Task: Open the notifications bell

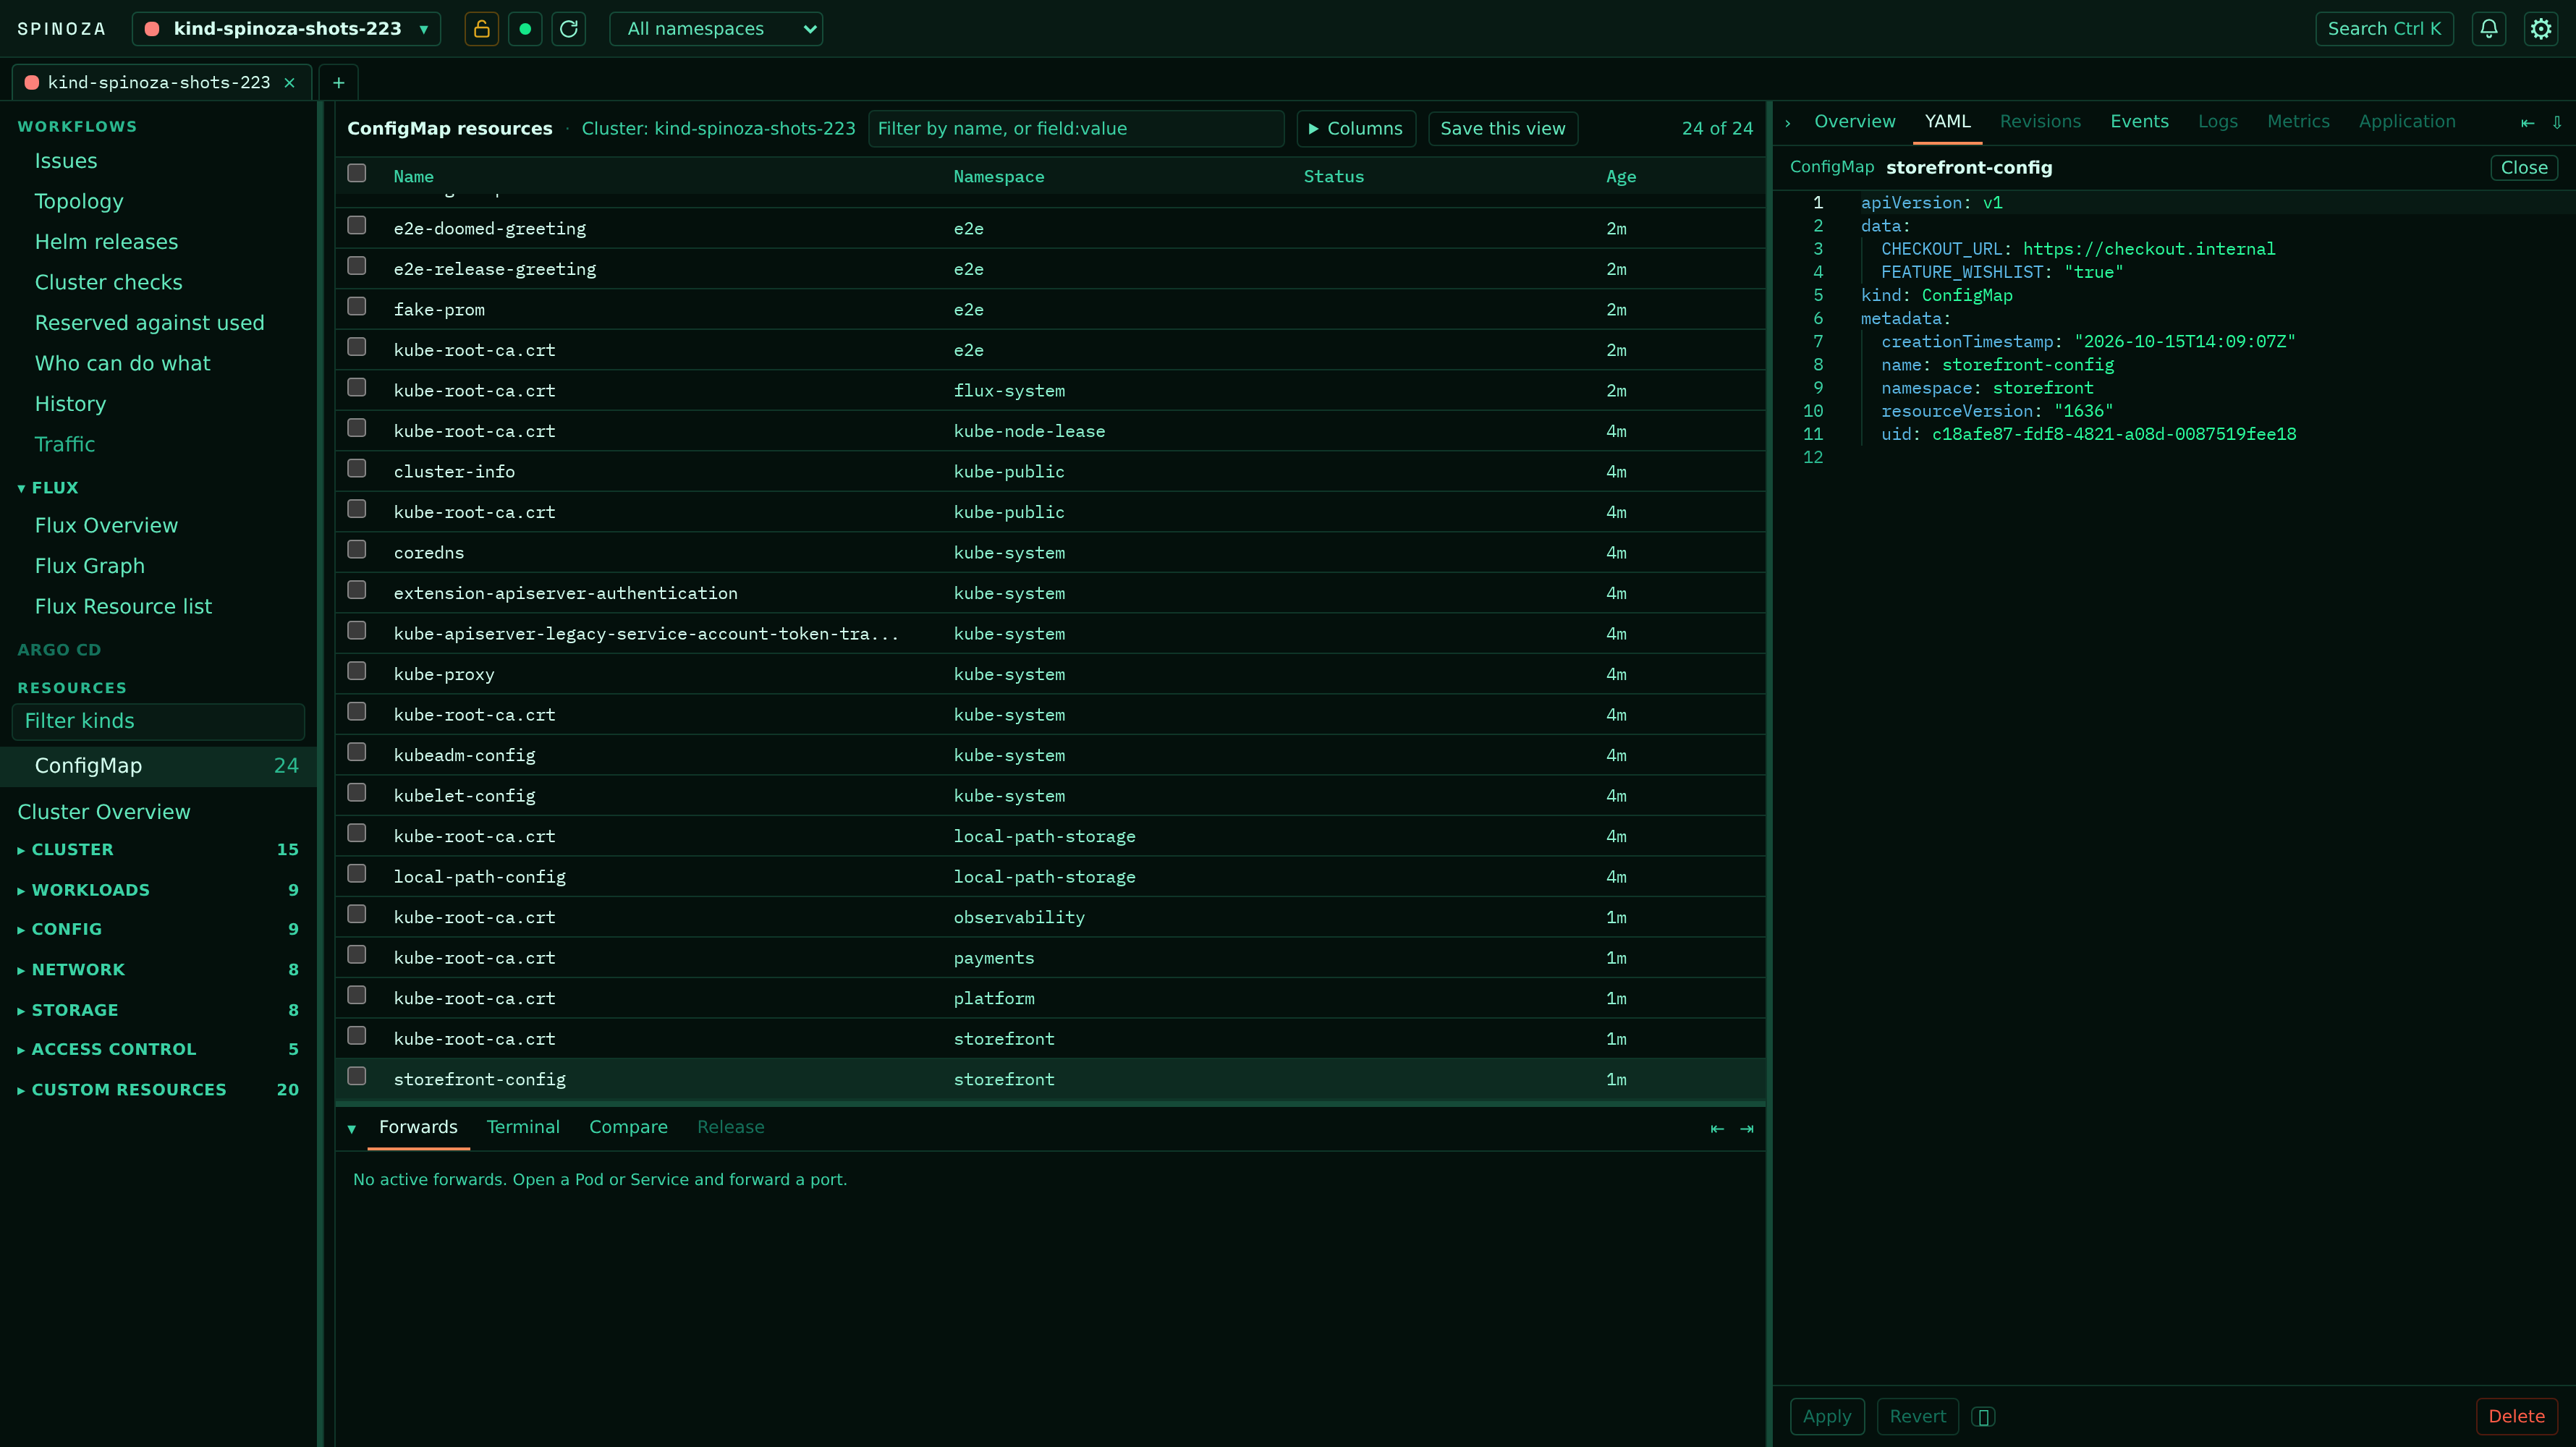Action: (2489, 29)
